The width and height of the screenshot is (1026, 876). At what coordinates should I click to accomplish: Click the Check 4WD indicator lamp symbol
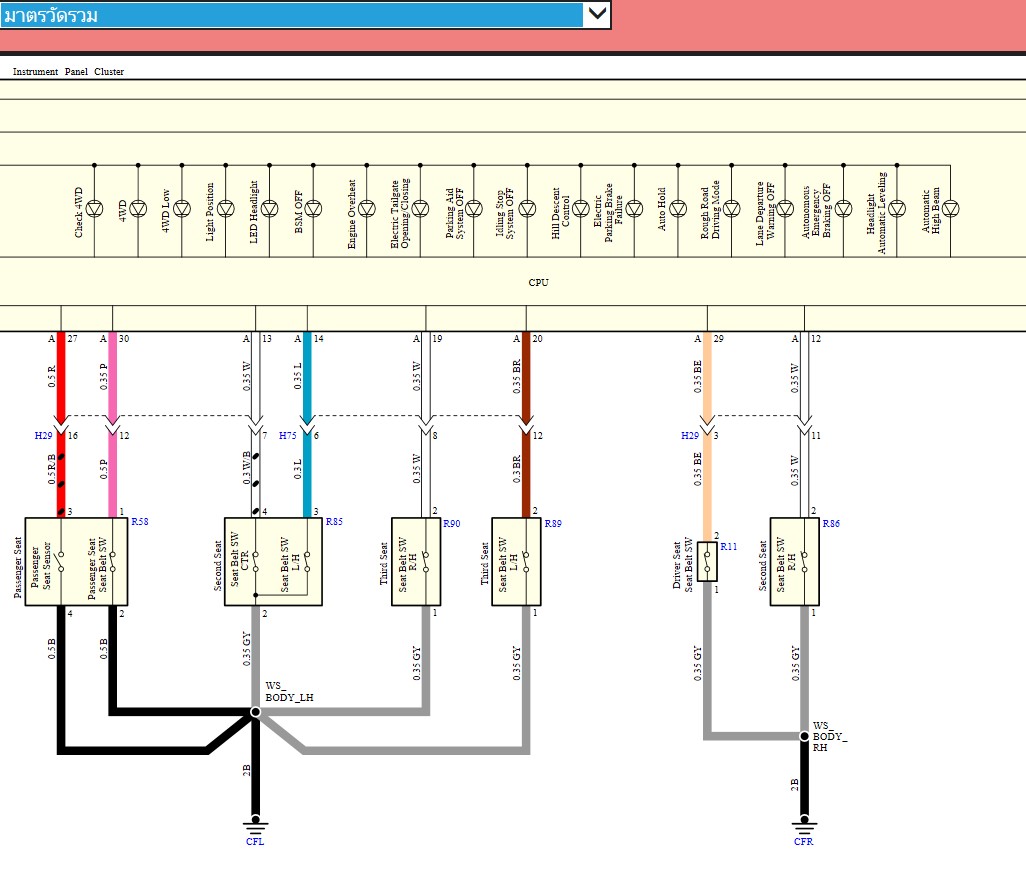pos(94,209)
